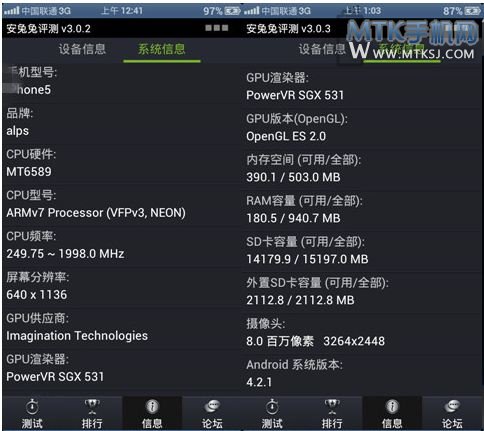
Task: Select PowerVR SGX 531 in the v3.0.2 screen
Action: tap(55, 377)
